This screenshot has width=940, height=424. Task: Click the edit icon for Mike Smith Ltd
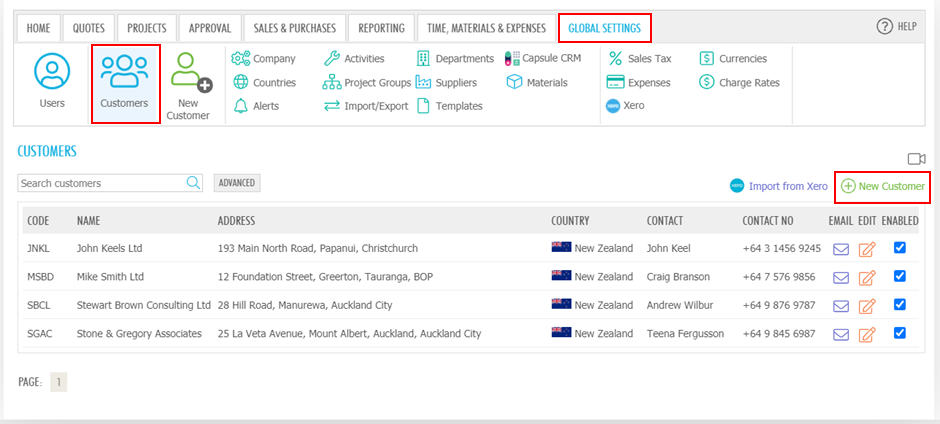[867, 277]
